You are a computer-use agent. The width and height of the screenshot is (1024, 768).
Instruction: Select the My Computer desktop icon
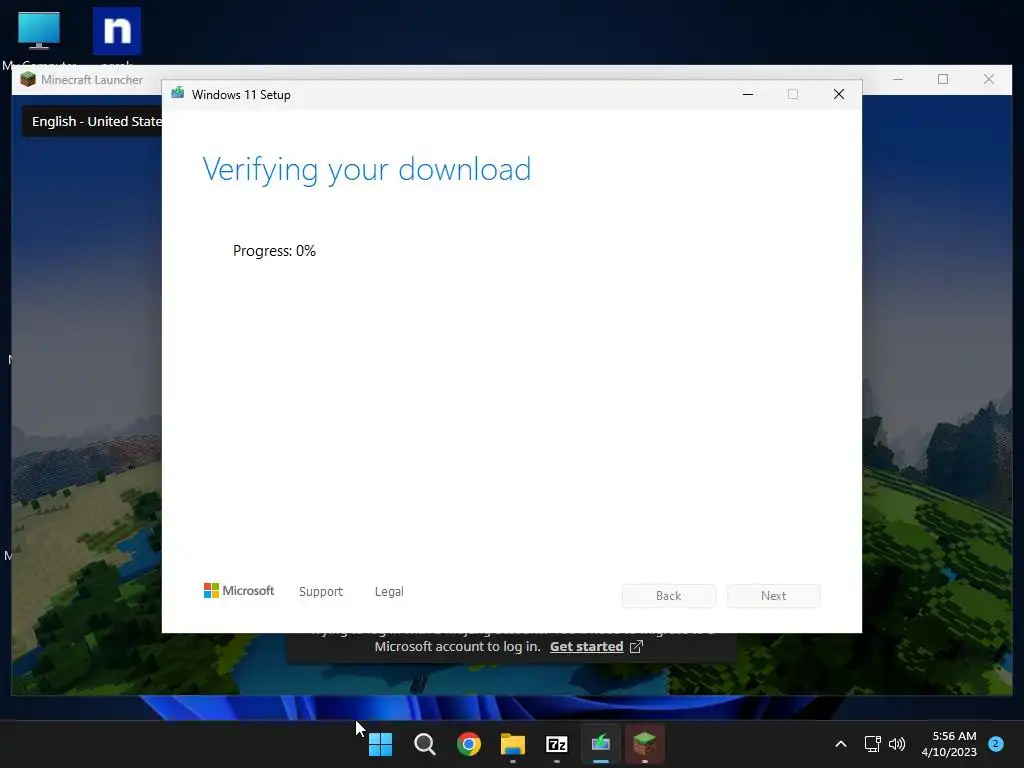pos(39,31)
